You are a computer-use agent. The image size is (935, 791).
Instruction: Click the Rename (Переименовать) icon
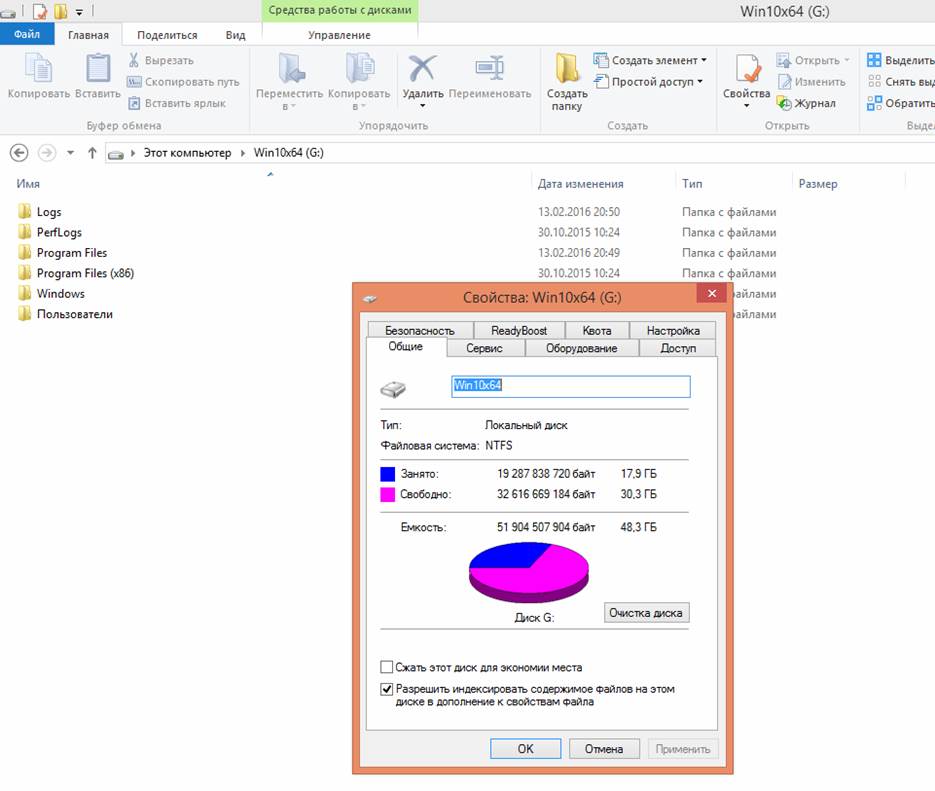[490, 67]
